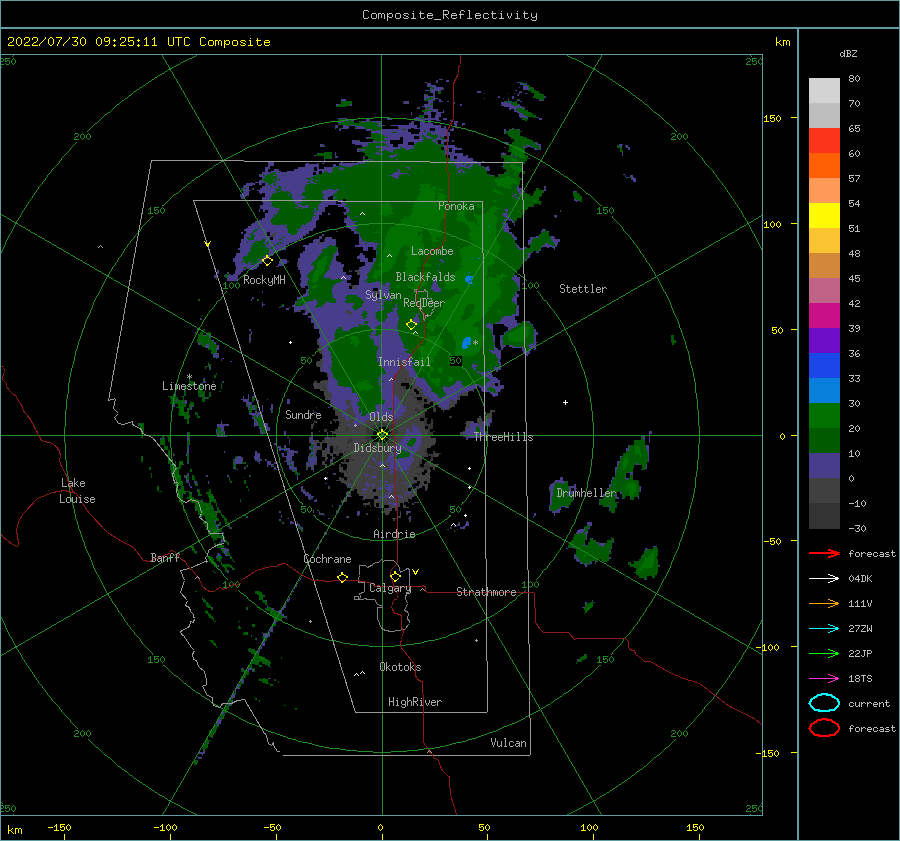
Task: Select the light gray 80 dBZ swatch
Action: pyautogui.click(x=824, y=90)
